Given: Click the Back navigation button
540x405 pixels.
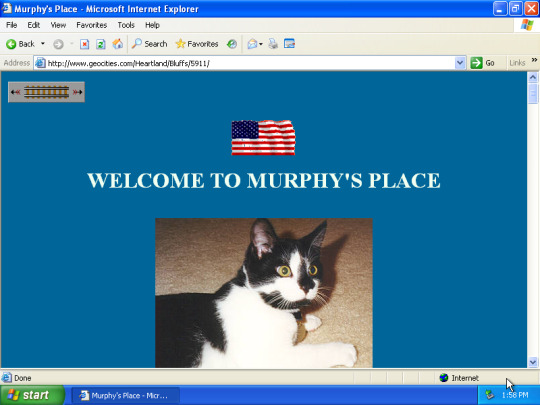Looking at the screenshot, I should 20,44.
